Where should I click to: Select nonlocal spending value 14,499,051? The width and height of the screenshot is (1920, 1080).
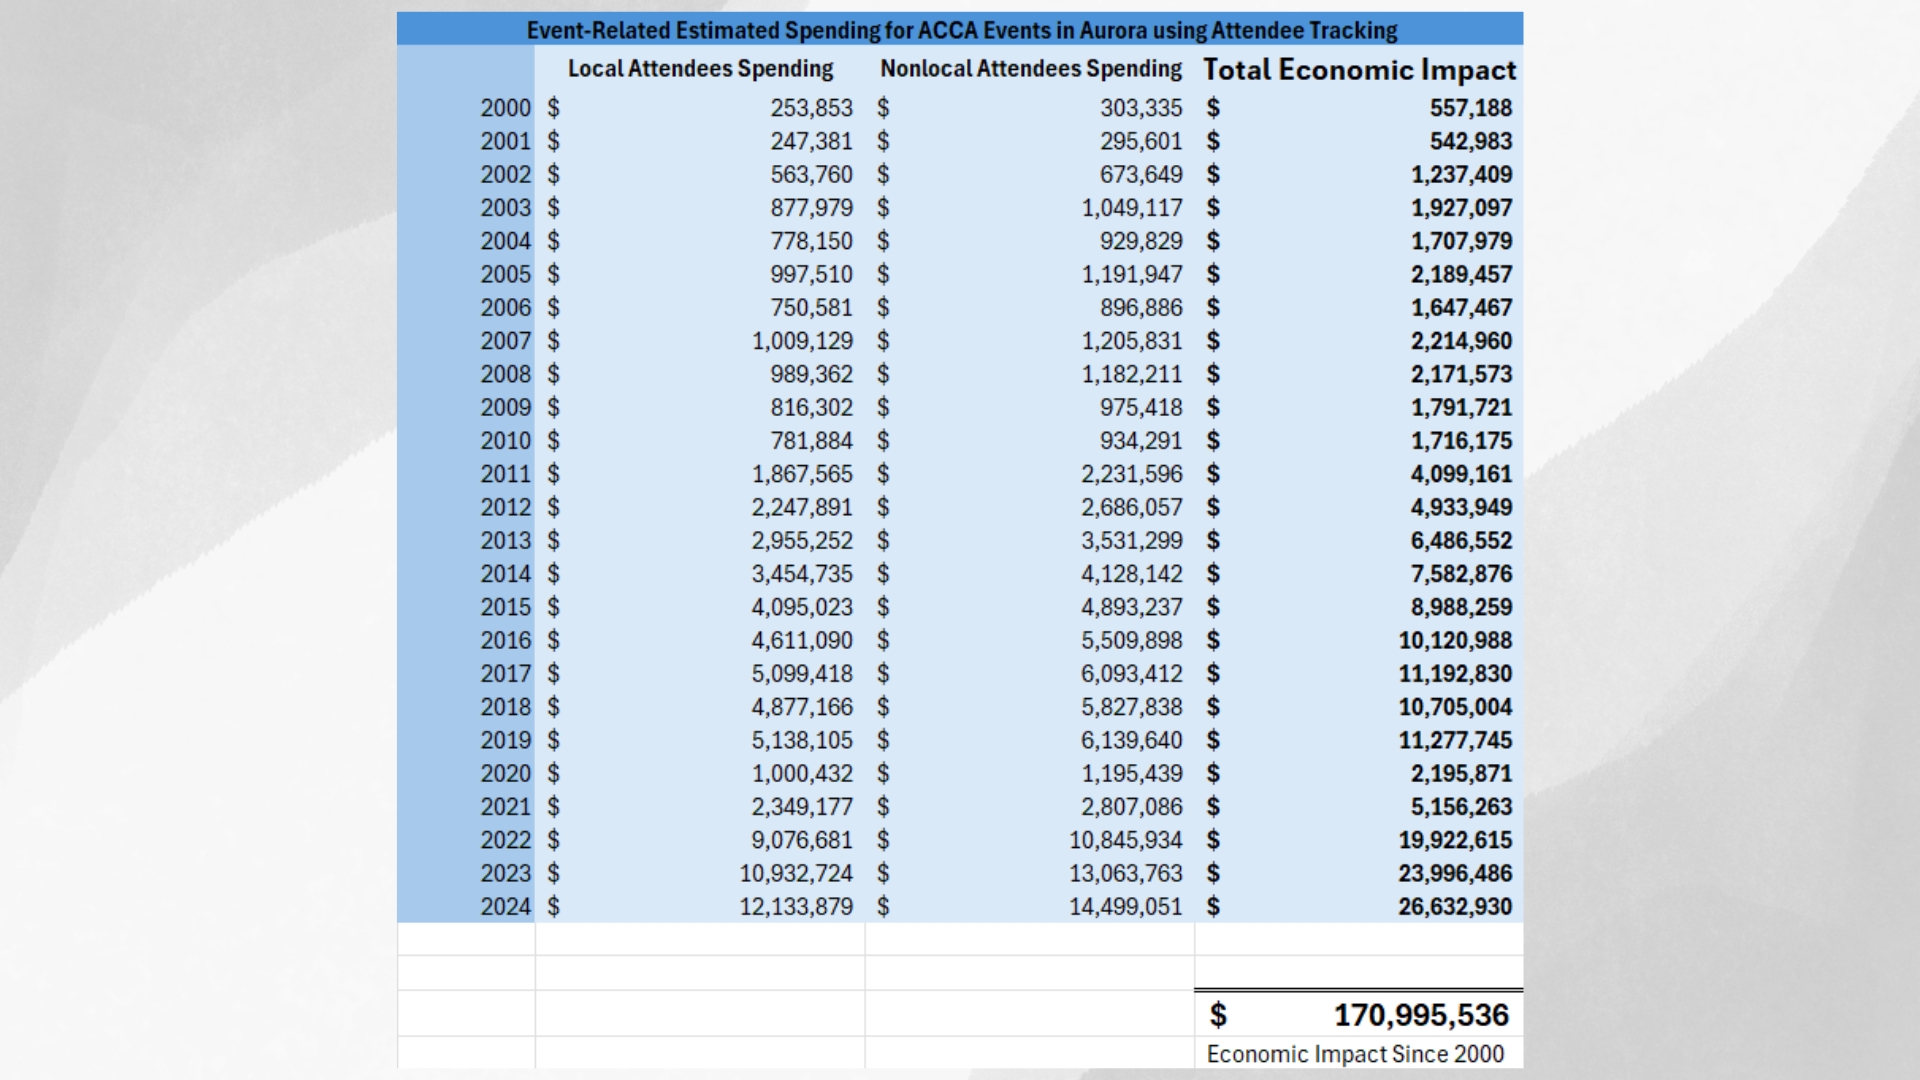[1126, 906]
